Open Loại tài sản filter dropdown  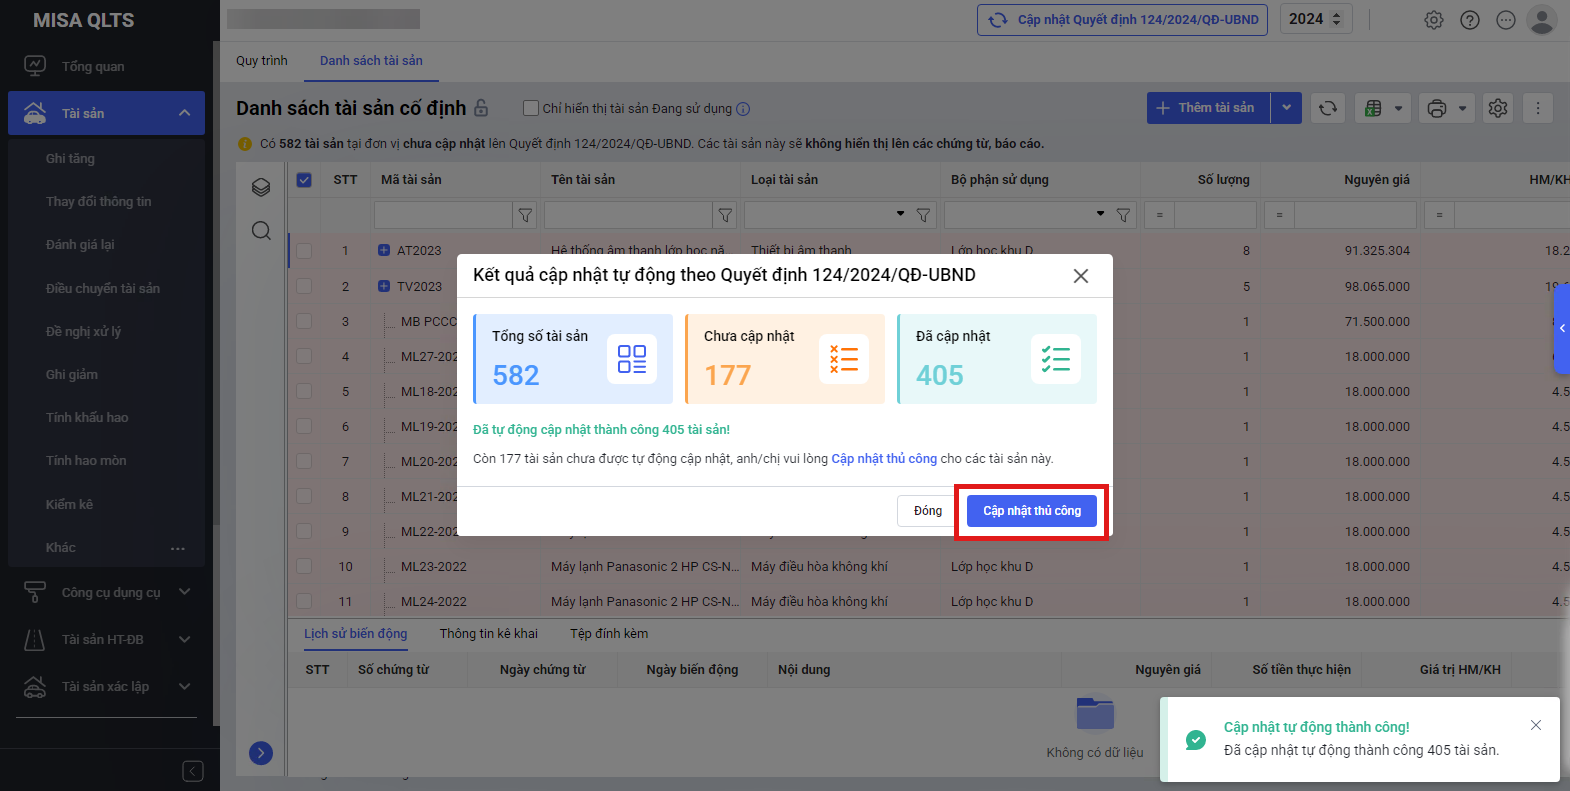[900, 214]
